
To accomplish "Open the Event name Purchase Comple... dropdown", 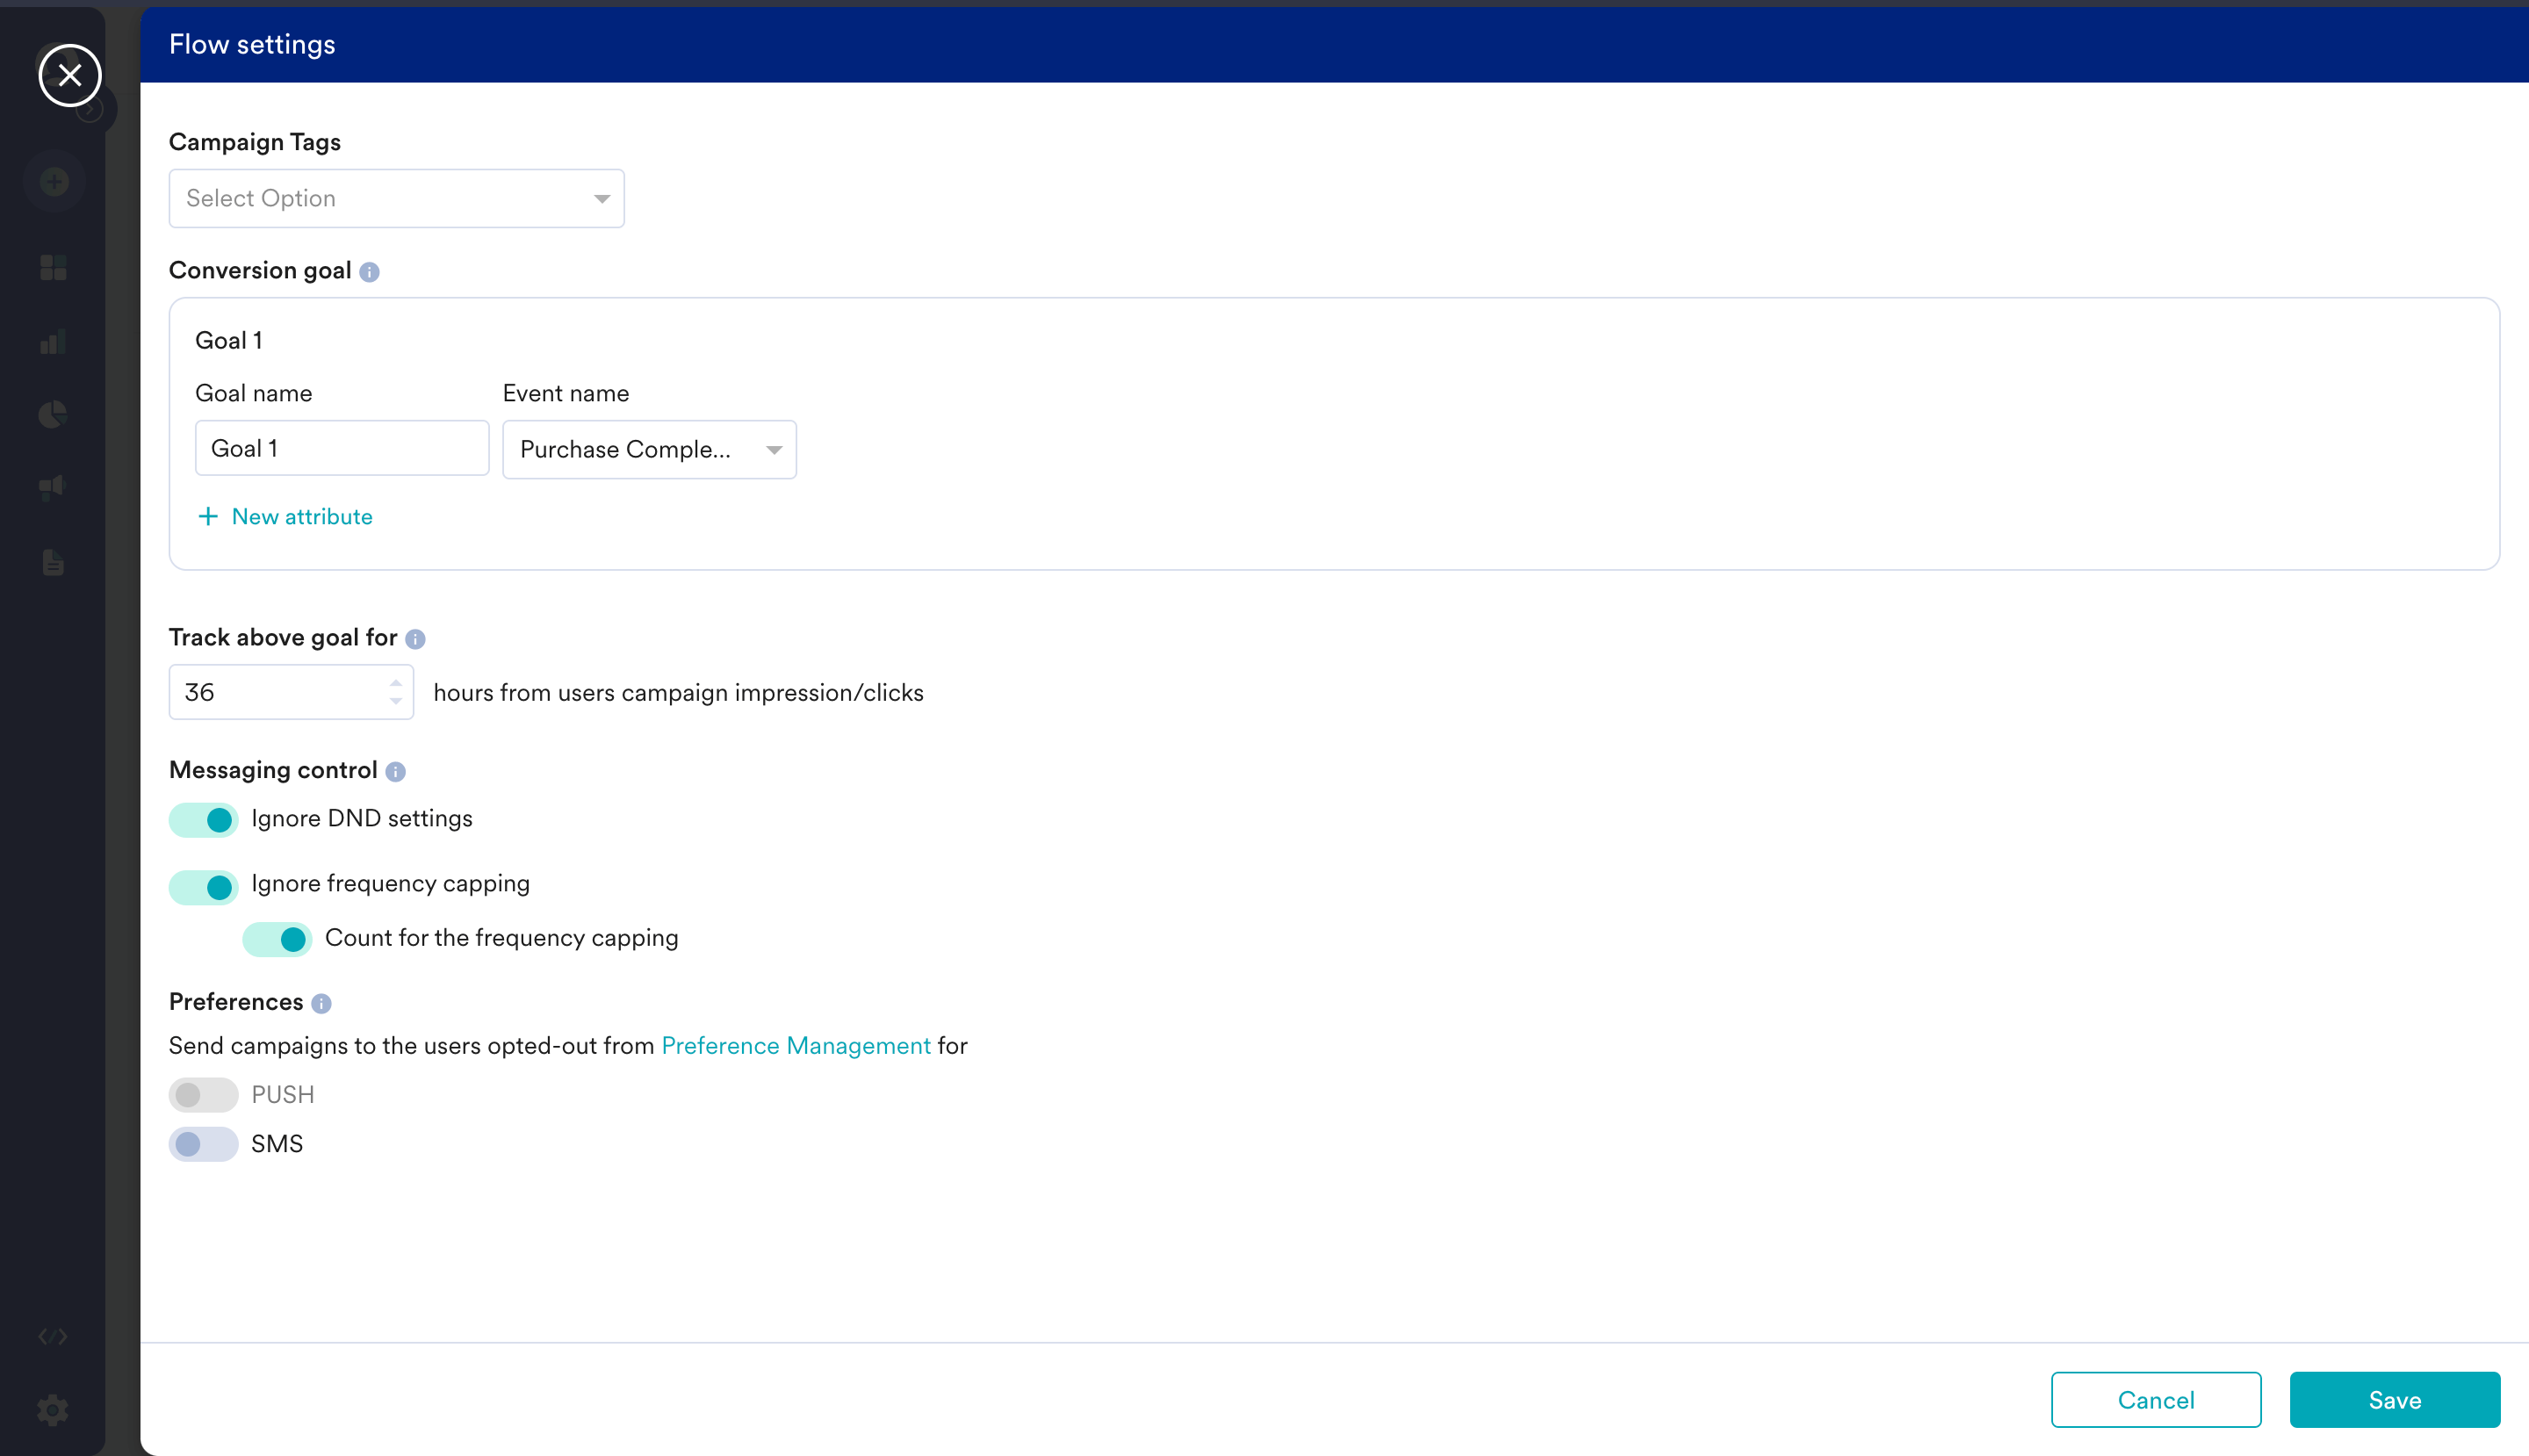I will tap(650, 450).
